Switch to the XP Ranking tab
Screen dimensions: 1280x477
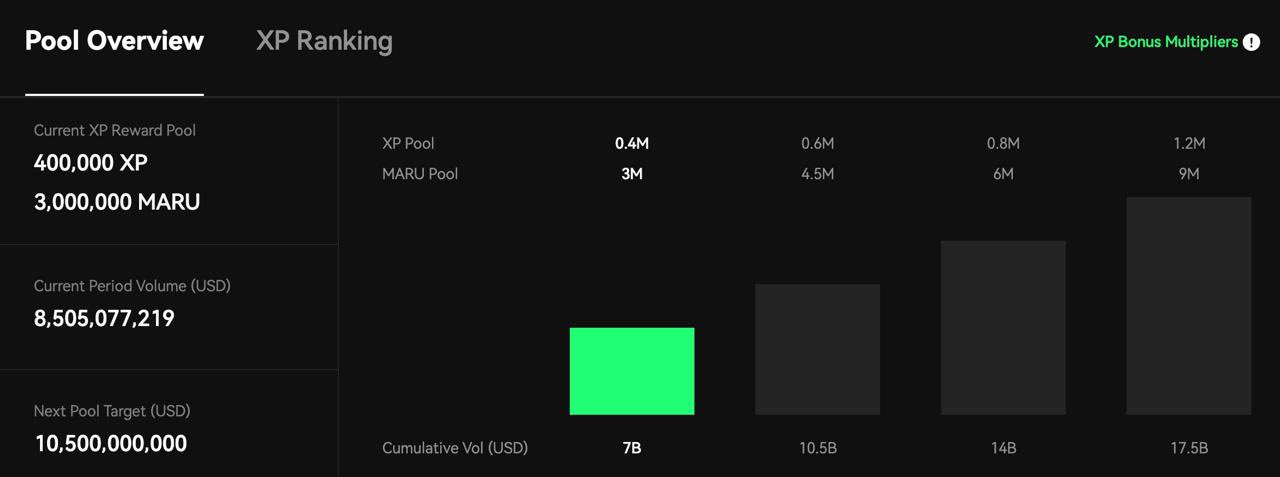324,41
